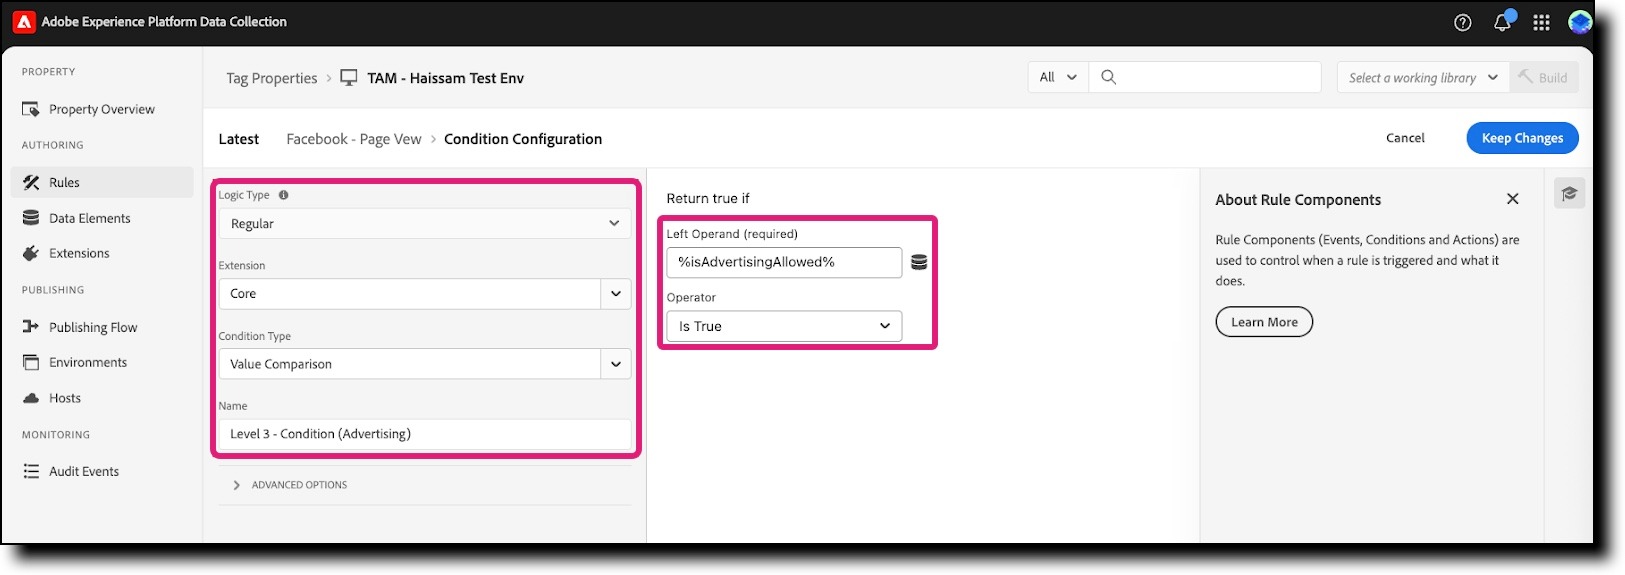Open the Select a working library dropdown
1625x575 pixels.
point(1423,77)
